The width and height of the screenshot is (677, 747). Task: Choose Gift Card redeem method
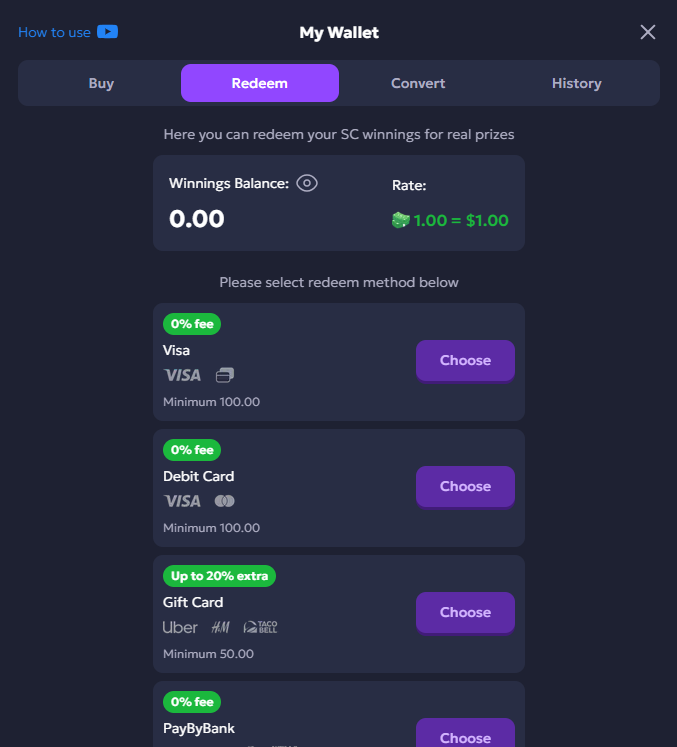465,612
